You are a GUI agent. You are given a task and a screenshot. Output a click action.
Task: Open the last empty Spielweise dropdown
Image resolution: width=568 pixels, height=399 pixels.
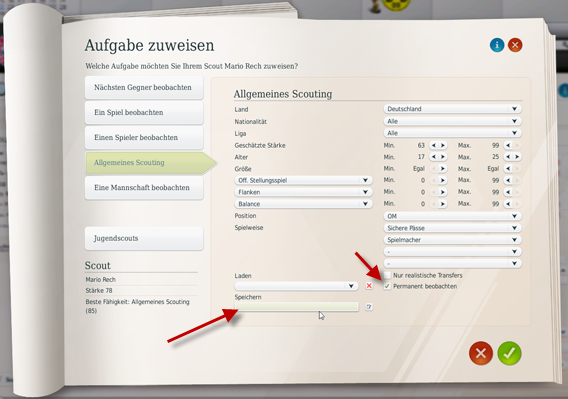tap(452, 263)
